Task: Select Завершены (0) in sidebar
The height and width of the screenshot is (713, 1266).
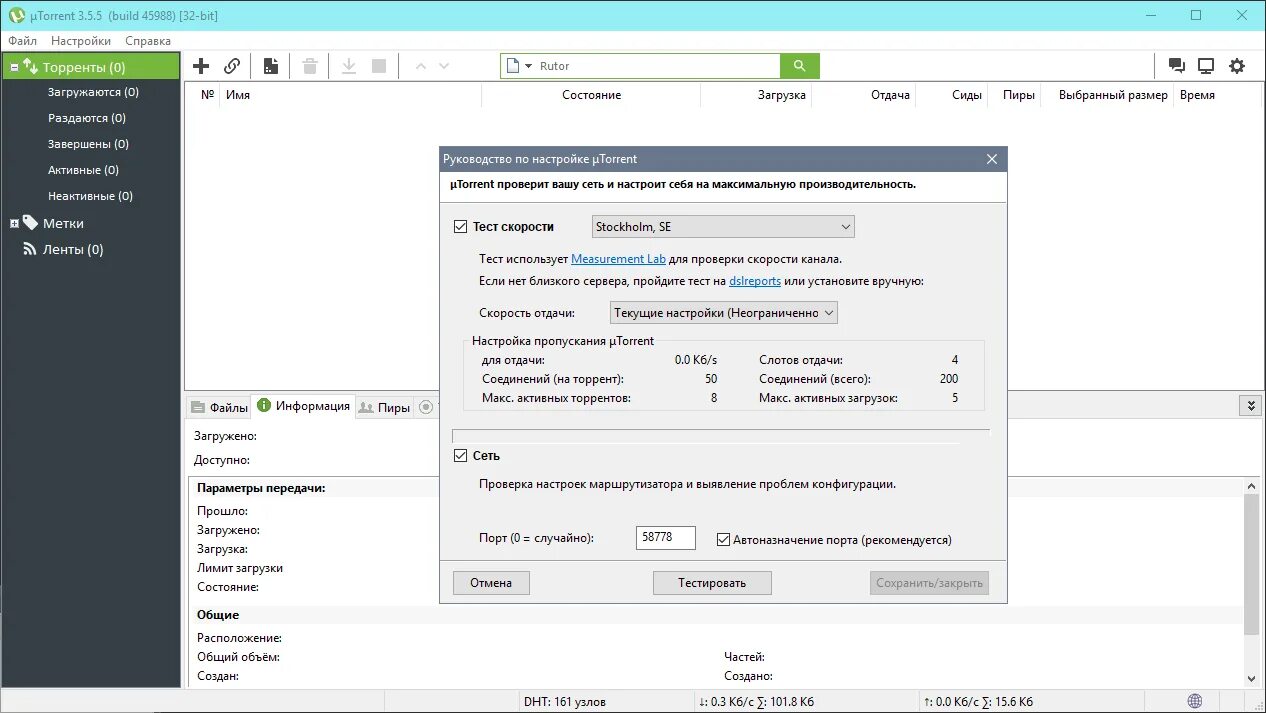Action: 88,144
